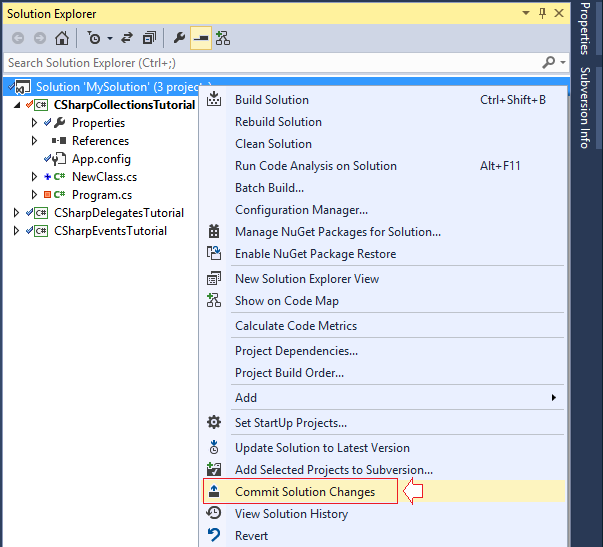The height and width of the screenshot is (547, 603).
Task: Click the Set StartUp Projects gear icon
Action: pyautogui.click(x=214, y=422)
